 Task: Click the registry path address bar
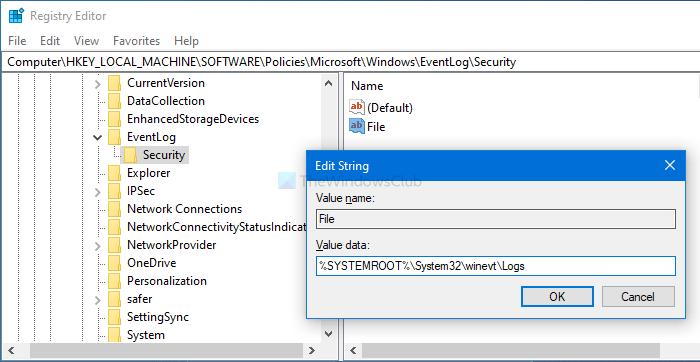350,62
